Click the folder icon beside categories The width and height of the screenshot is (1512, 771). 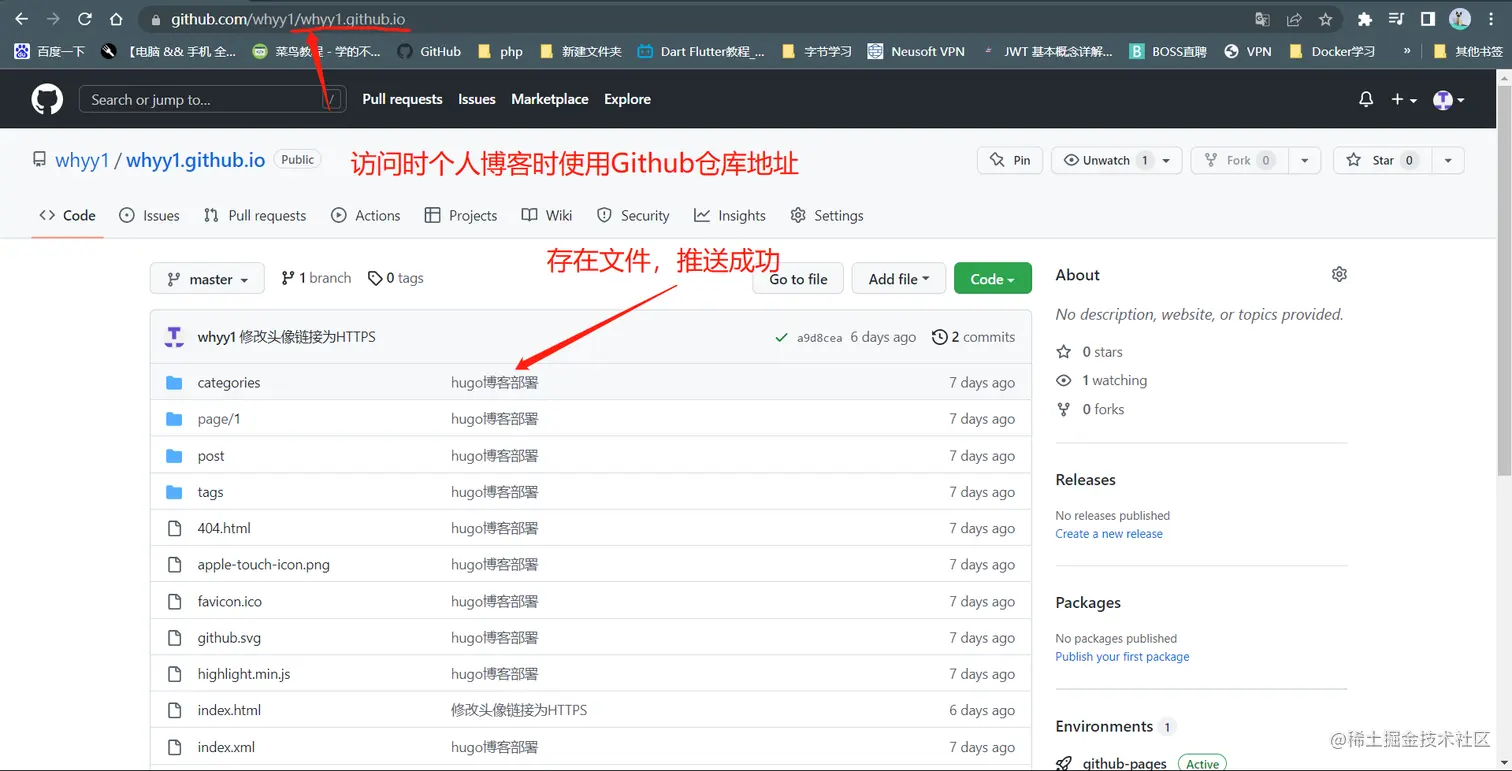(x=174, y=382)
